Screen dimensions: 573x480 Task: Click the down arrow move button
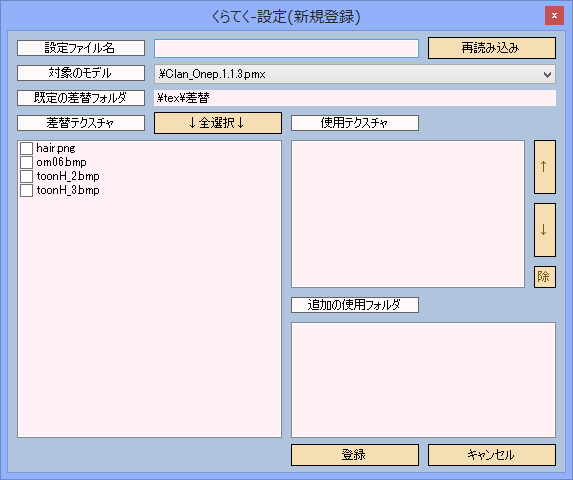click(544, 230)
